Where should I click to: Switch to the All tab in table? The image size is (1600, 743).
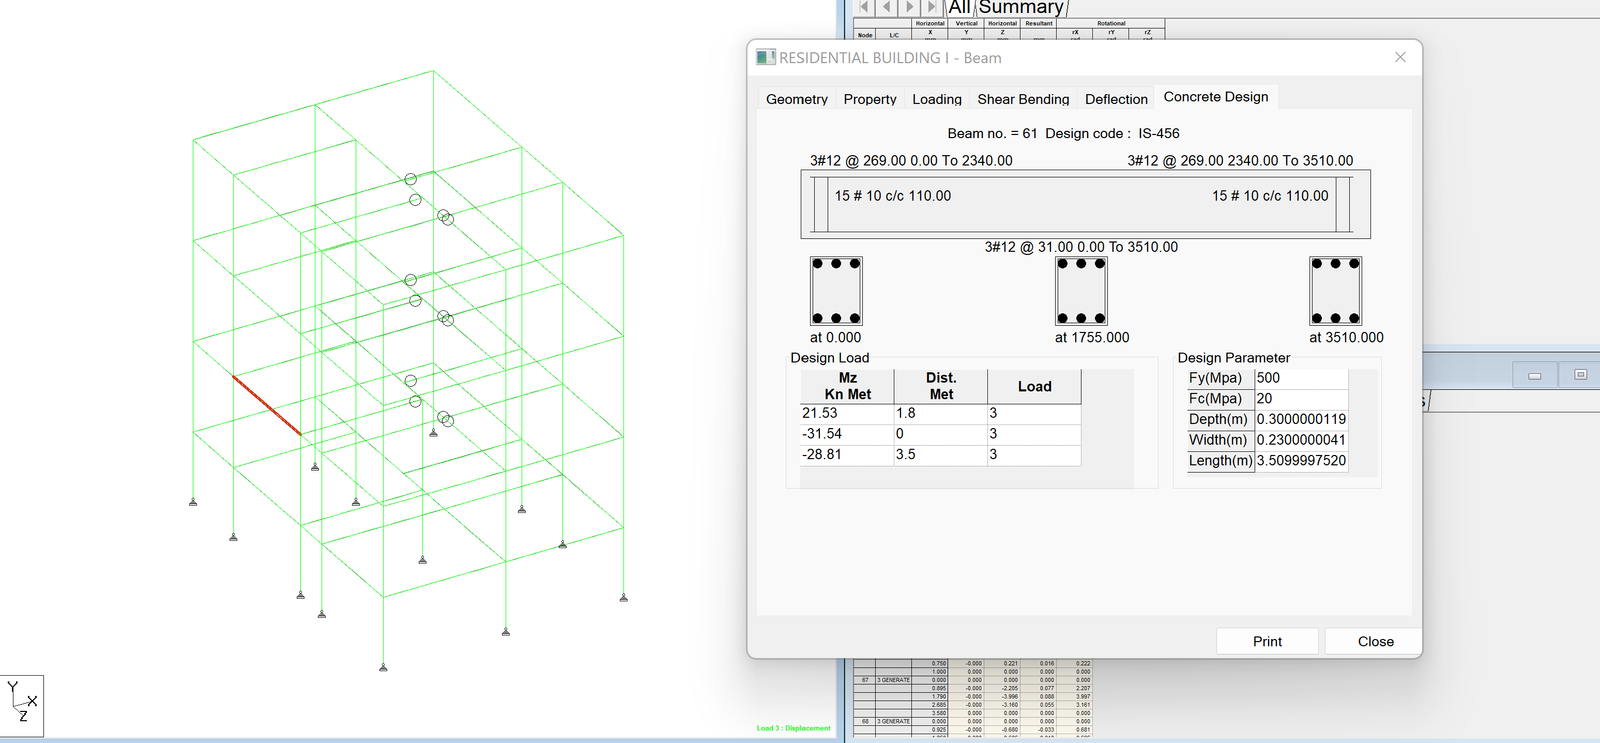tap(960, 7)
